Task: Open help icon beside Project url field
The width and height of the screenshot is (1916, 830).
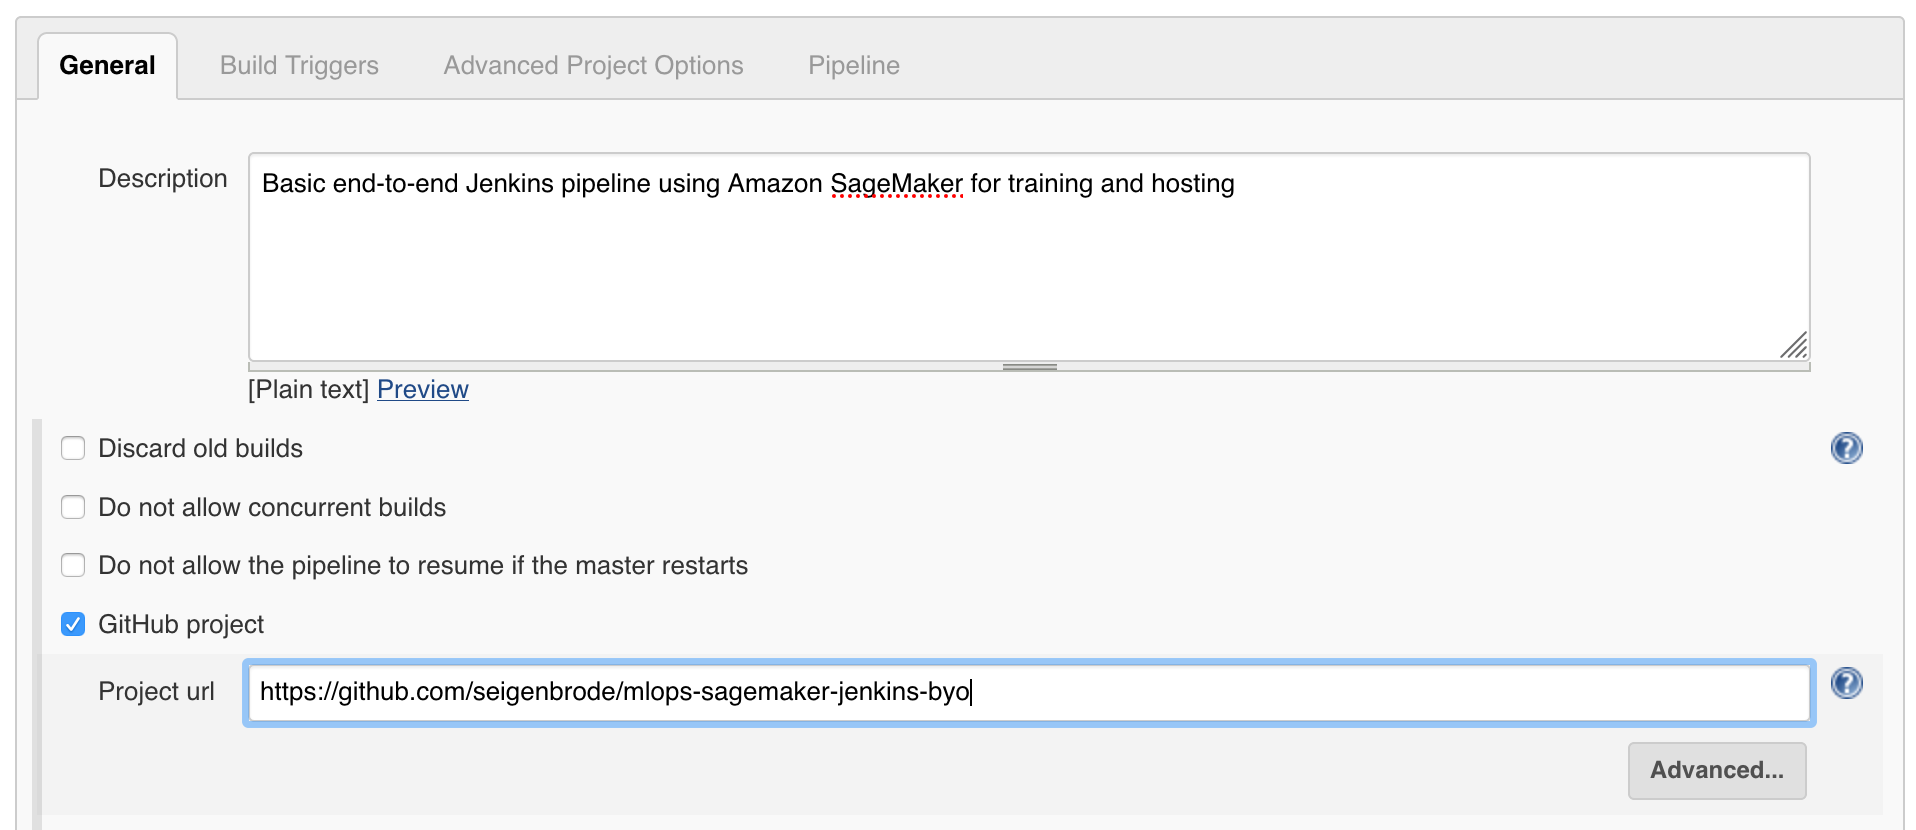Action: pos(1846,683)
